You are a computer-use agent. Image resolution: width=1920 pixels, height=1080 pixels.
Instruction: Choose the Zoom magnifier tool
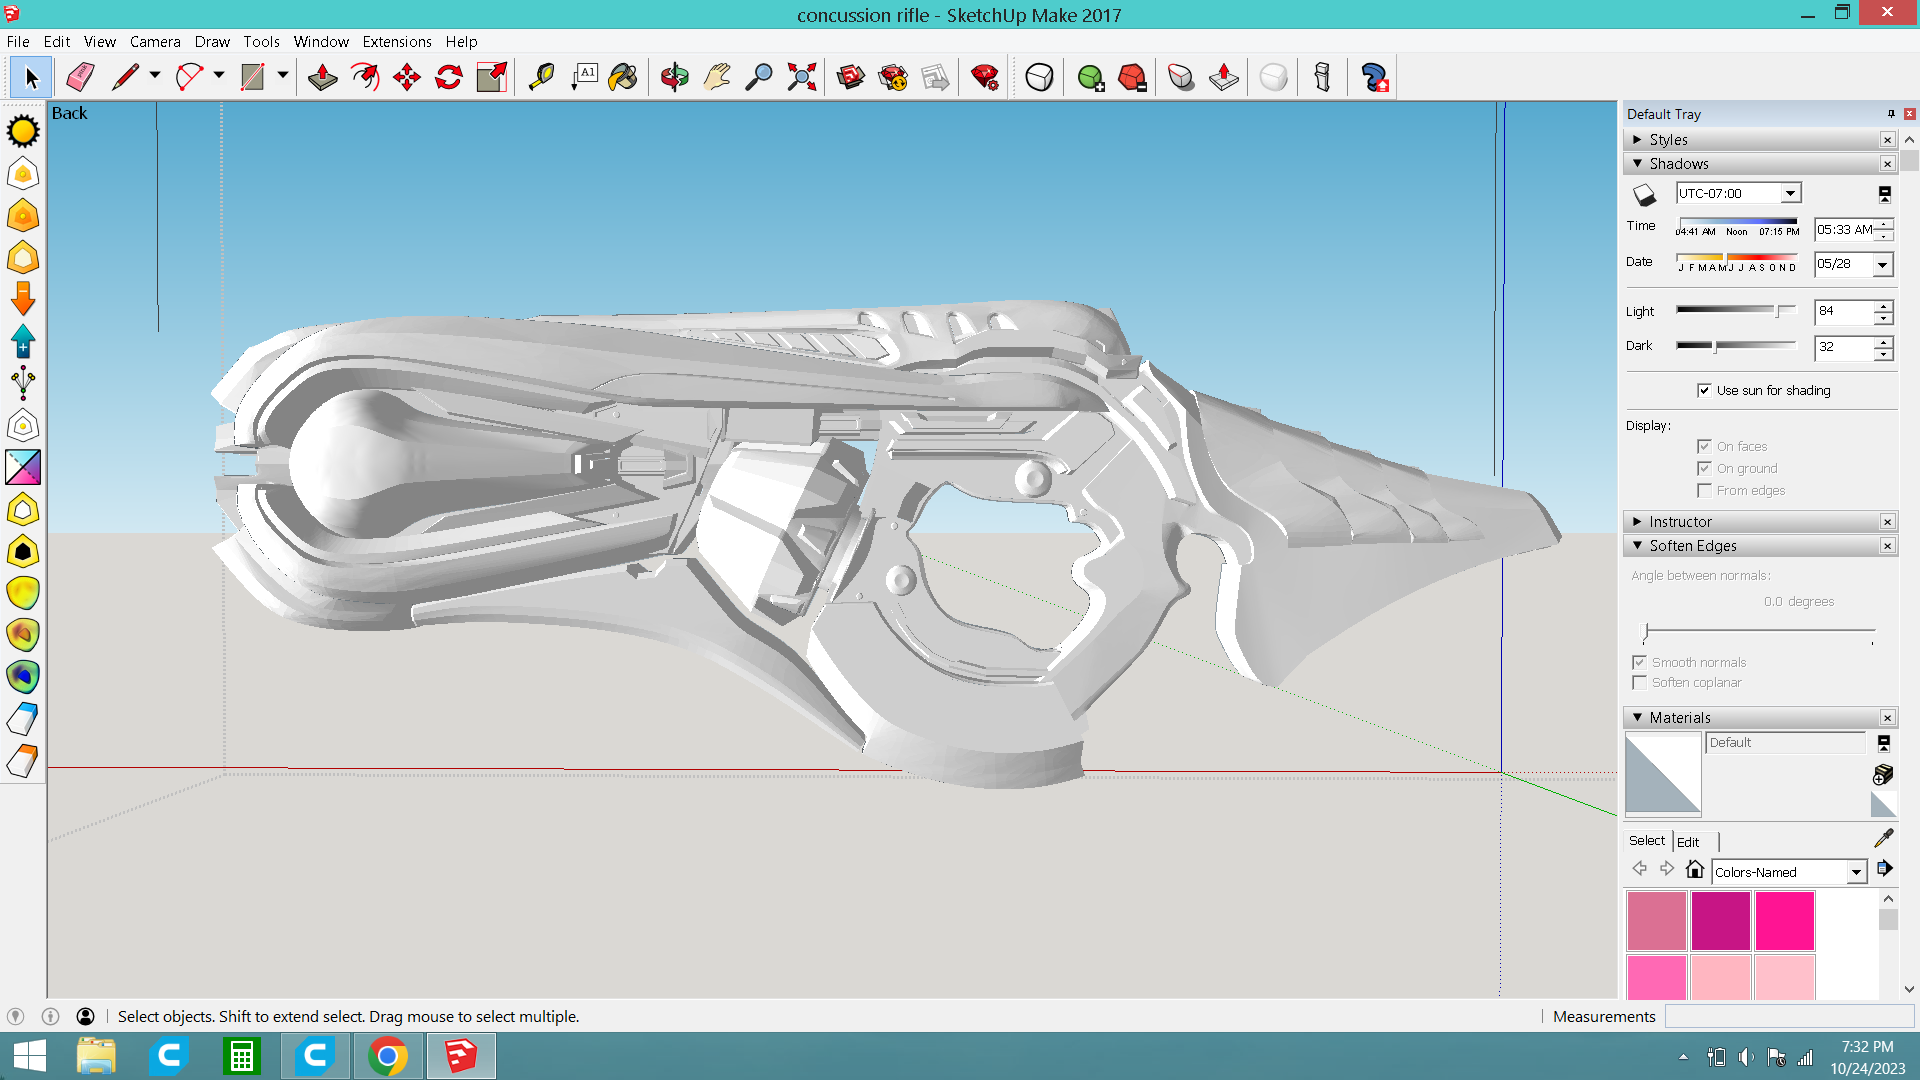[x=759, y=77]
